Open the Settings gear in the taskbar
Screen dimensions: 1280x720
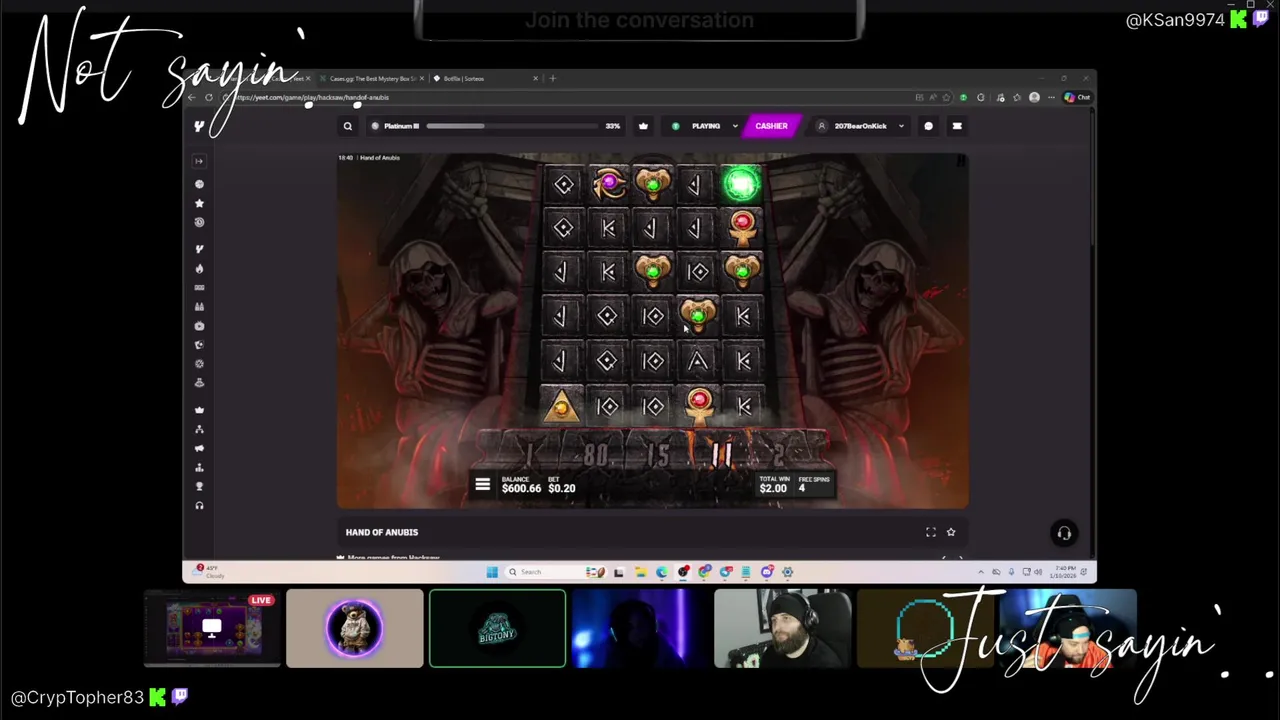click(x=788, y=572)
